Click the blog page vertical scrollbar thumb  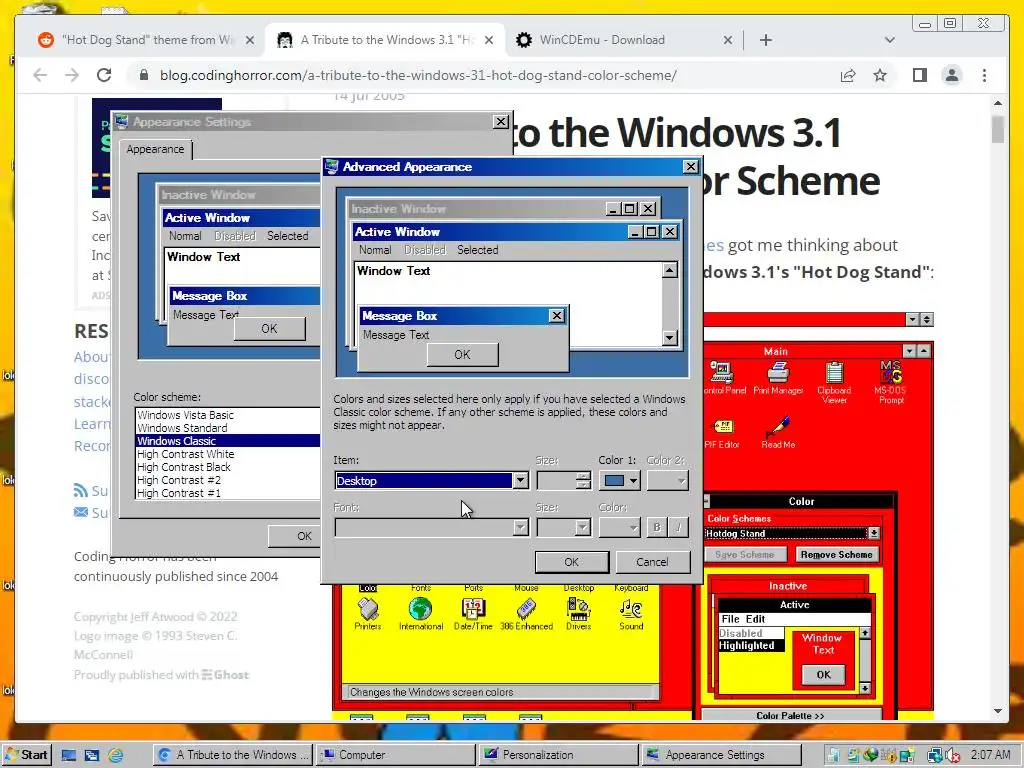point(997,129)
